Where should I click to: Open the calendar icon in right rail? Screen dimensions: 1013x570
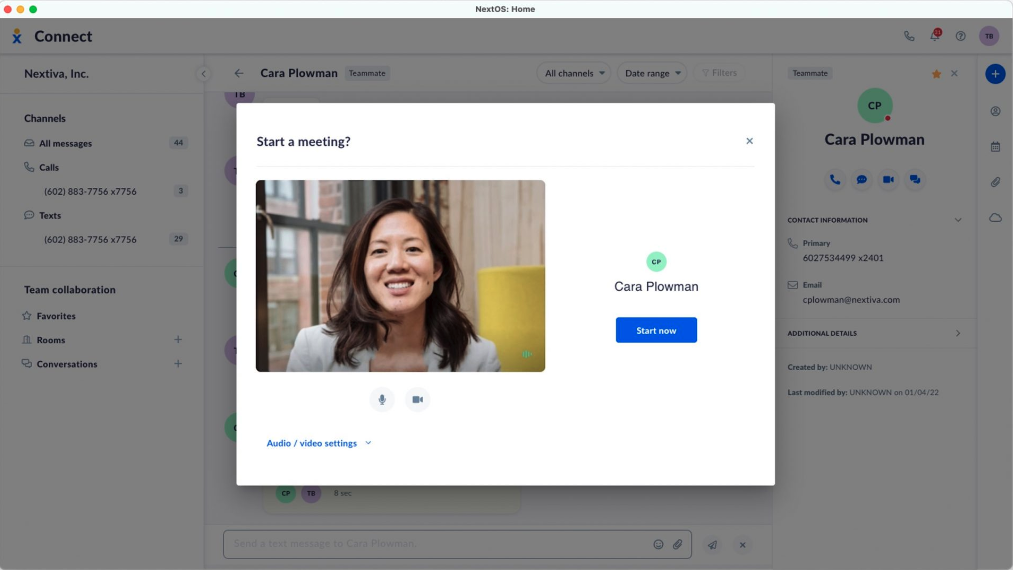[996, 147]
